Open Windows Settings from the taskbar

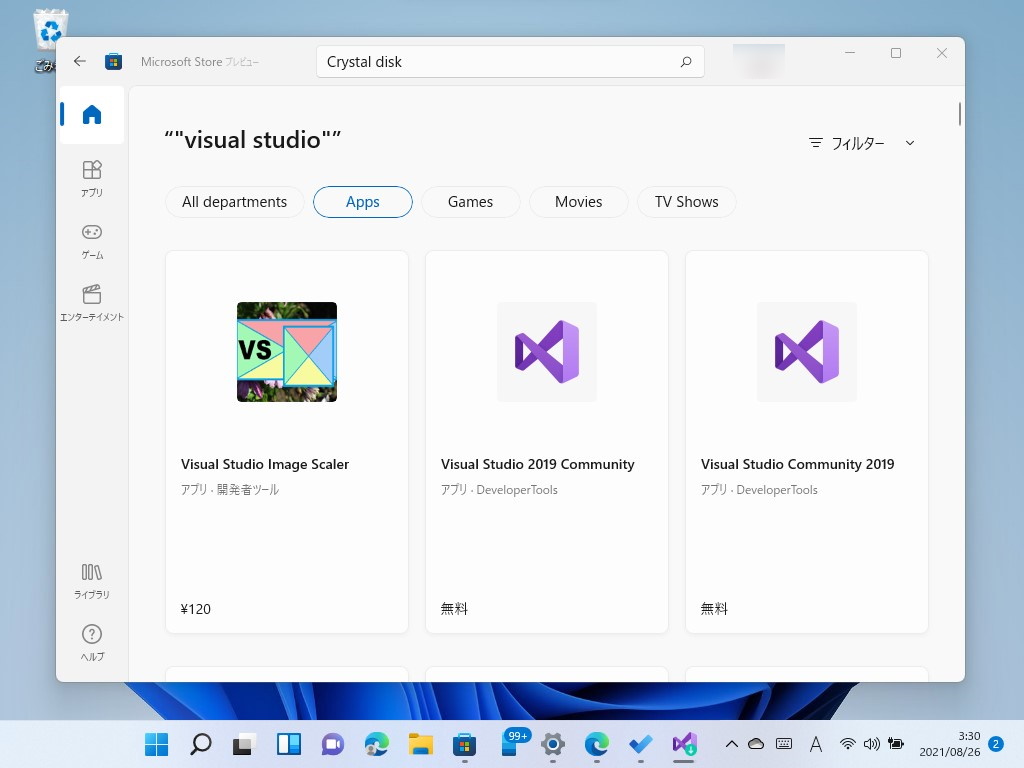click(x=552, y=744)
